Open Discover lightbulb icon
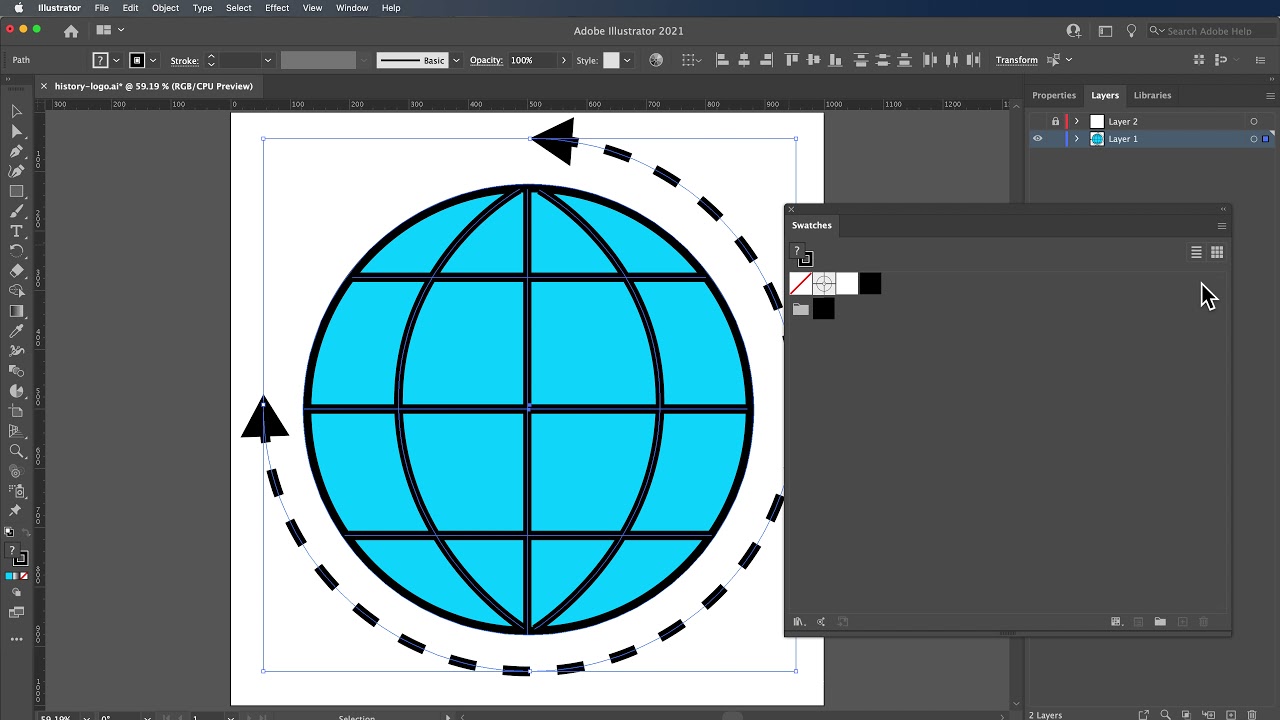Image resolution: width=1280 pixels, height=720 pixels. coord(1131,31)
